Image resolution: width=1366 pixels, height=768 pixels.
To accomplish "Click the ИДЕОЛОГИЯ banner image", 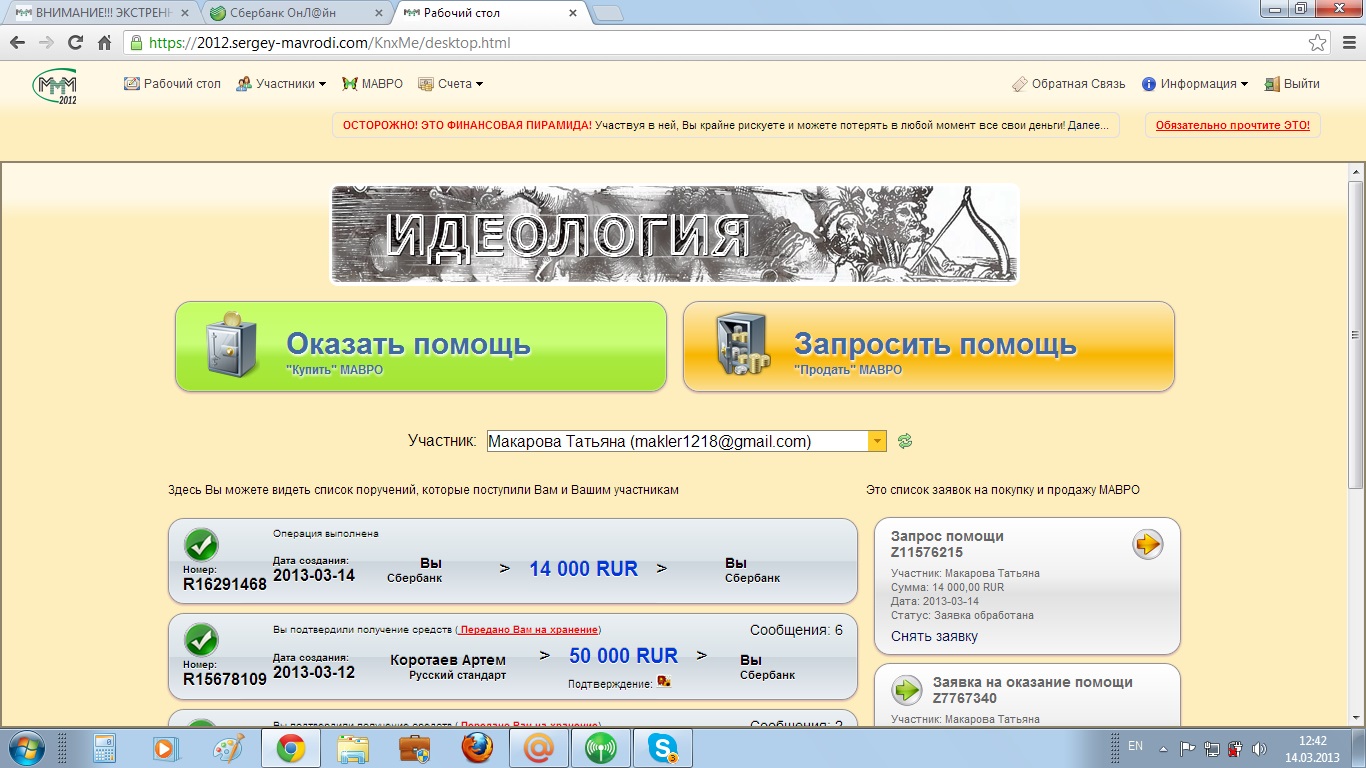I will [675, 235].
